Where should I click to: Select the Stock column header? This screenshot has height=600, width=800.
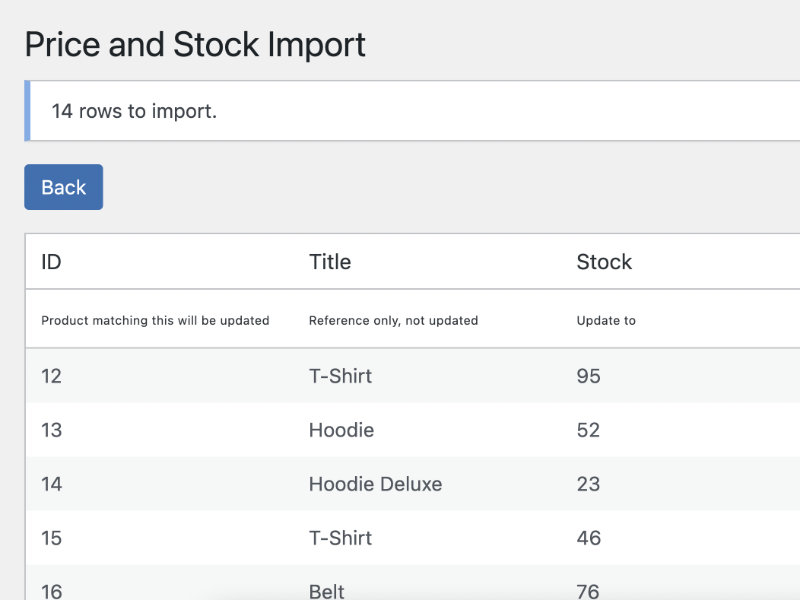pyautogui.click(x=604, y=262)
